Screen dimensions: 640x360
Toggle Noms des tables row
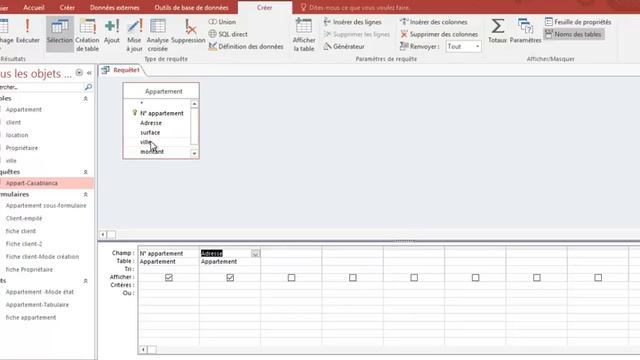point(573,34)
